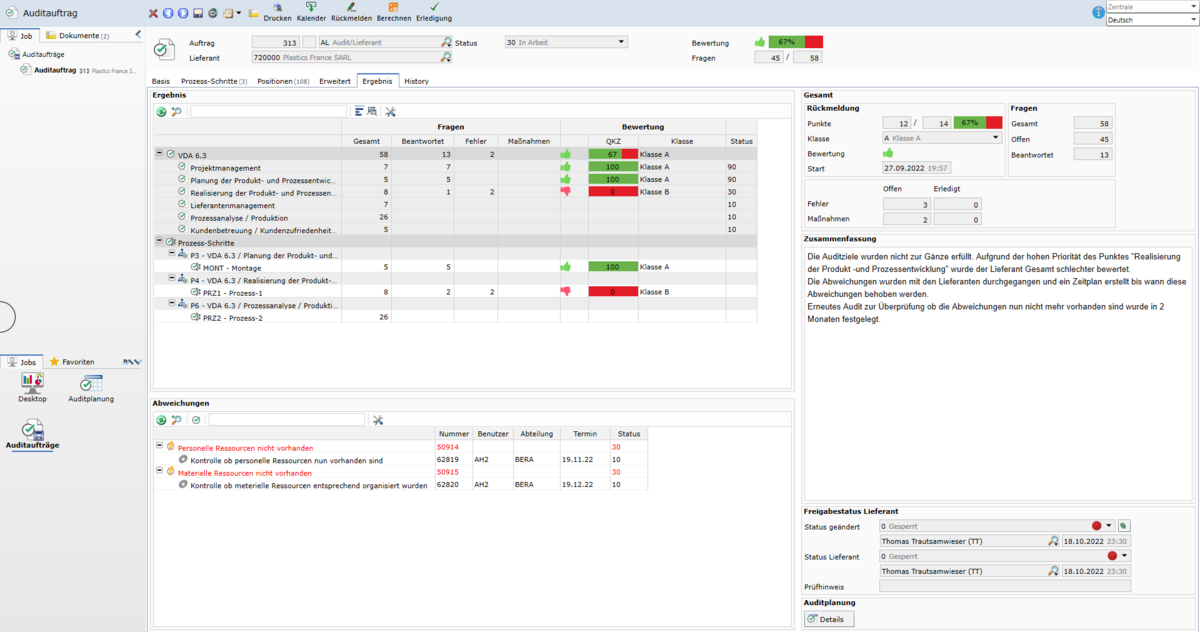Switch to the Positionen tab

click(x=283, y=81)
